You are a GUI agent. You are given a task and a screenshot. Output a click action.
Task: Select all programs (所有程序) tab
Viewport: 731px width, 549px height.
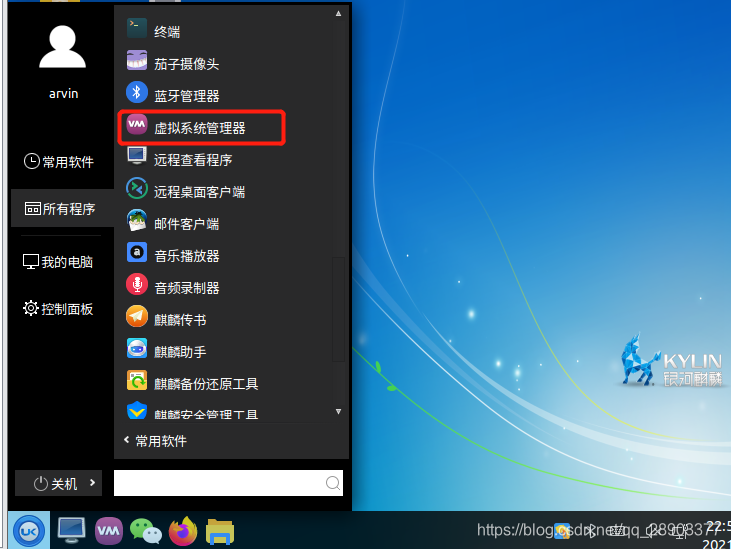coord(62,208)
